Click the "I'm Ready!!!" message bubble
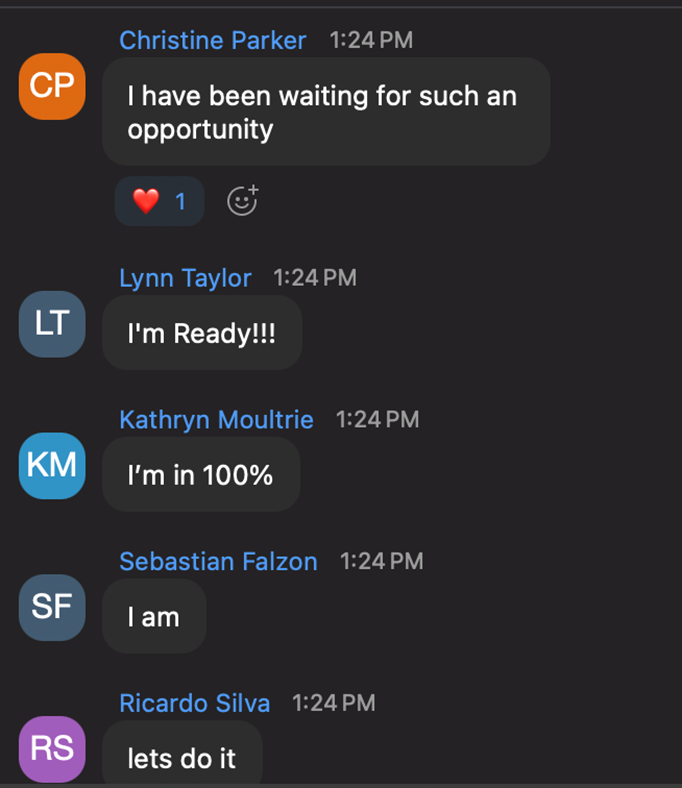The image size is (682, 788). [x=202, y=333]
